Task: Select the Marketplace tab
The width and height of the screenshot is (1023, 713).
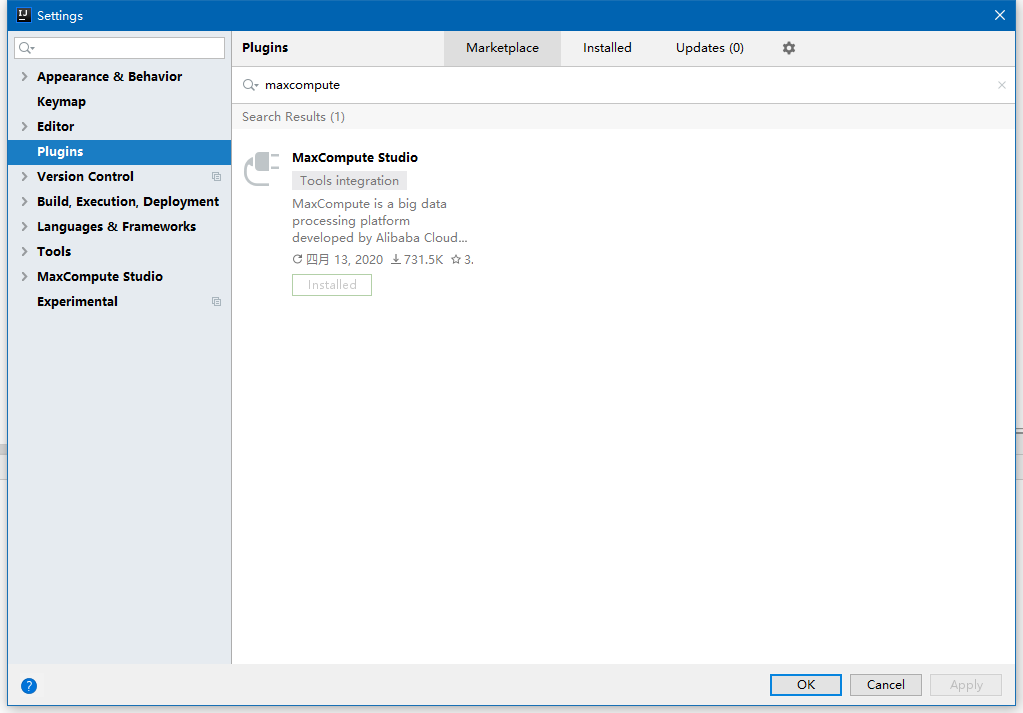Action: [502, 47]
